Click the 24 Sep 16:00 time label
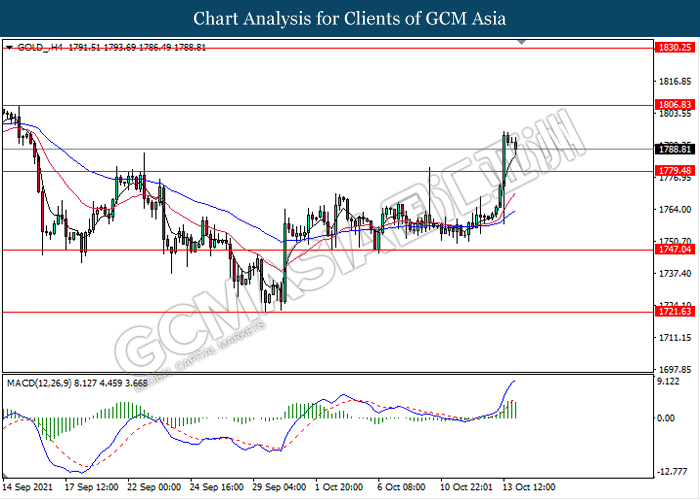Viewport: 700px width, 500px height. (x=217, y=487)
